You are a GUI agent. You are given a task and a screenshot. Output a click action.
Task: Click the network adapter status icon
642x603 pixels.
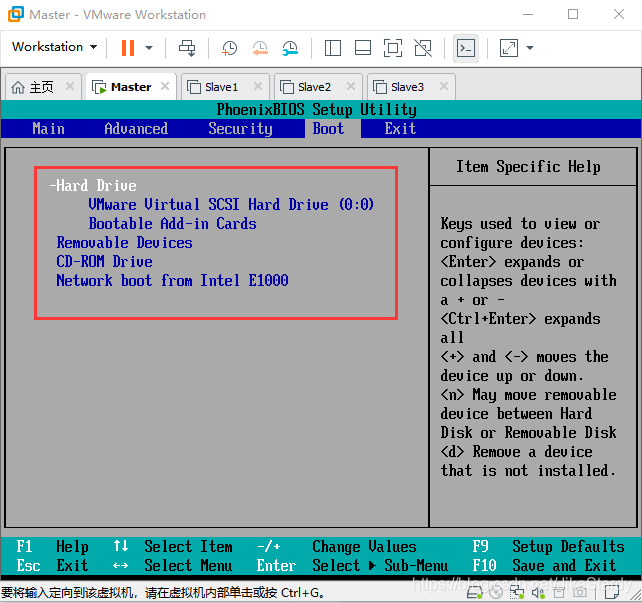click(517, 592)
